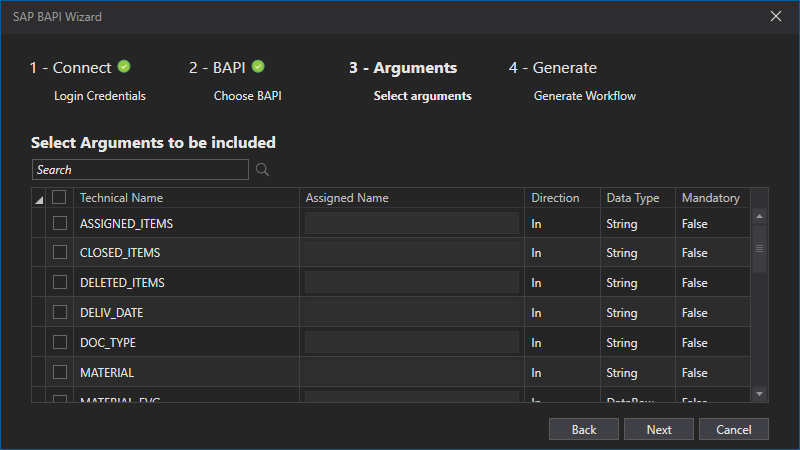Click the green check beside Connect
This screenshot has height=450, width=800.
point(124,66)
